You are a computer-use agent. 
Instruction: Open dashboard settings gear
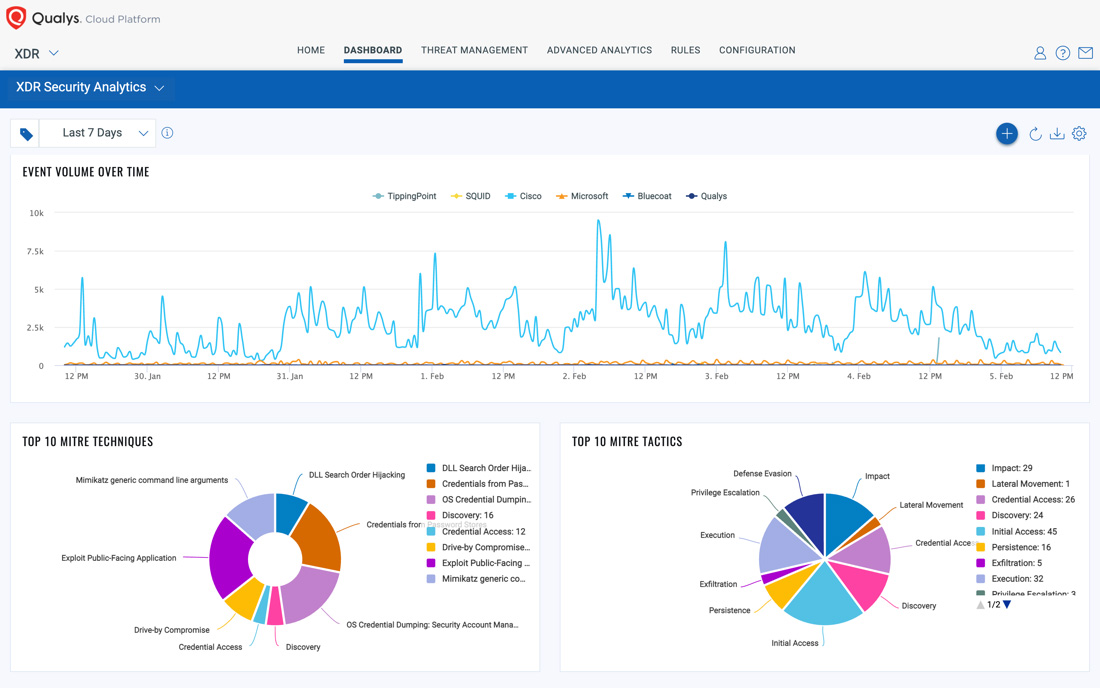(1079, 134)
